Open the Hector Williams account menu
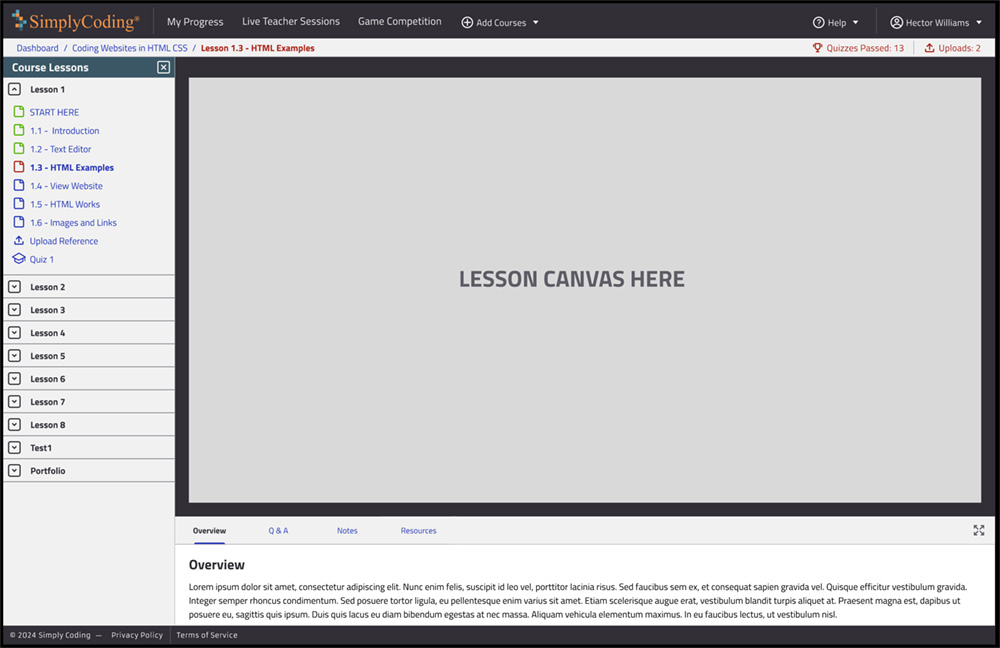This screenshot has width=1000, height=648. (937, 21)
